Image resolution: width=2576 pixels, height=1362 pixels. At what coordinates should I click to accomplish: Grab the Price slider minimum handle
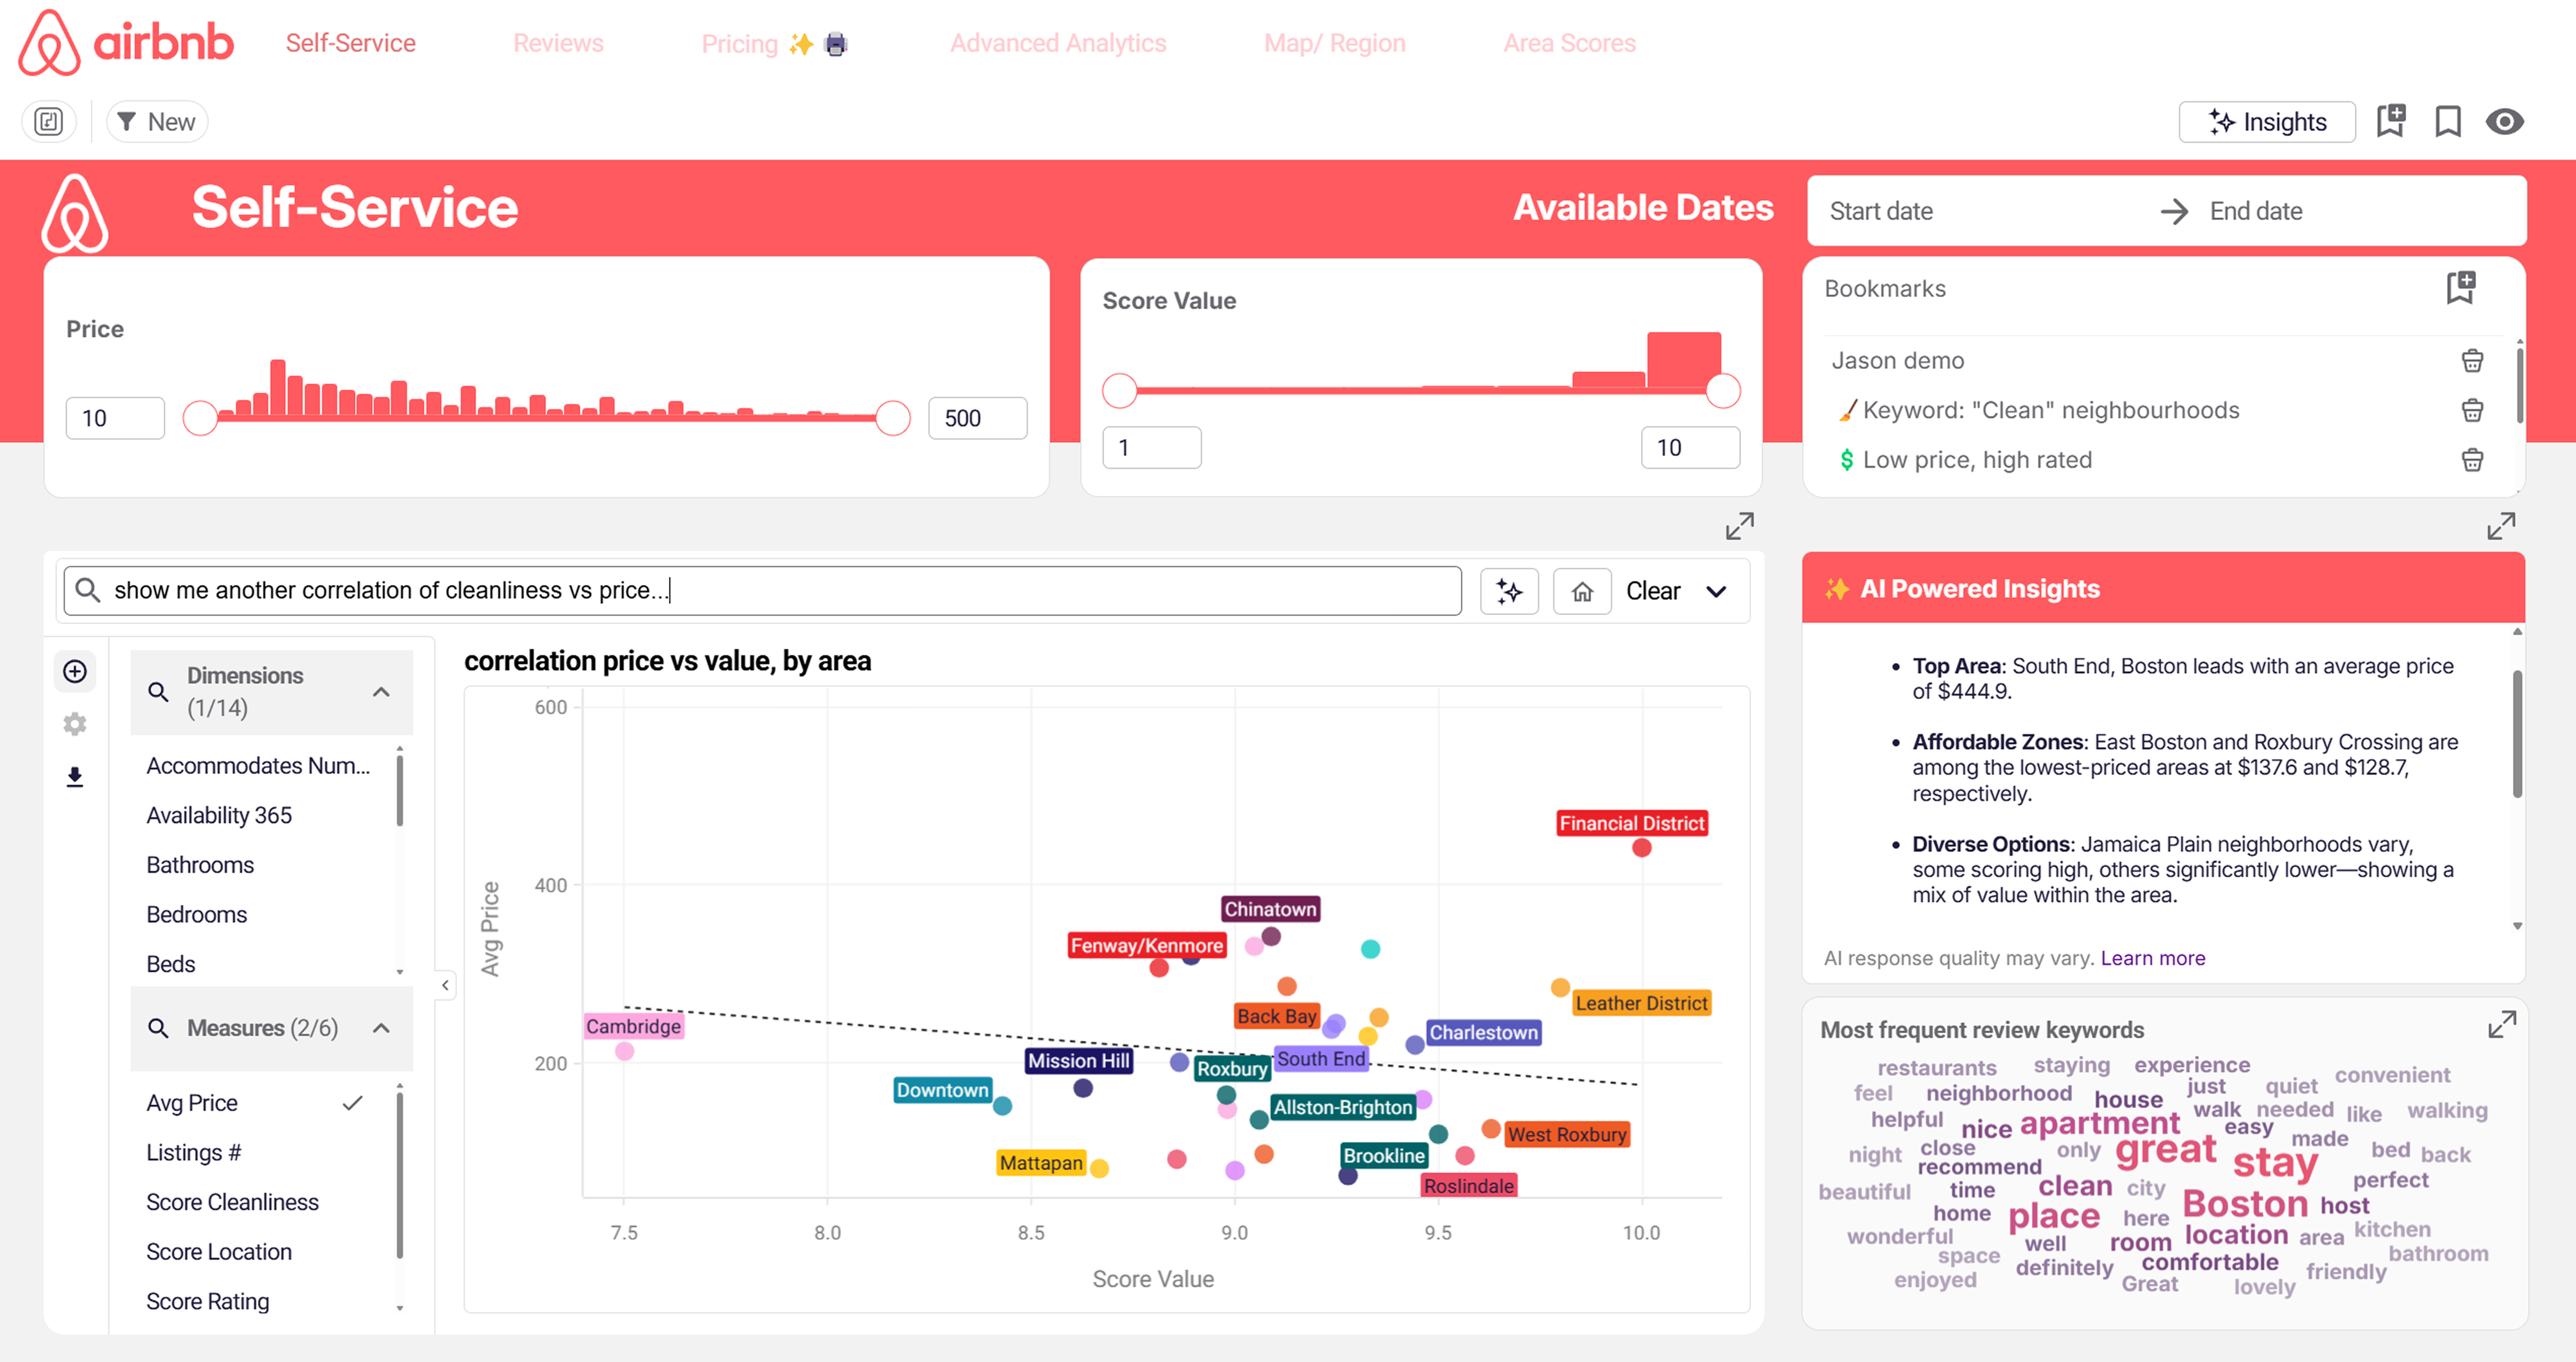[200, 418]
